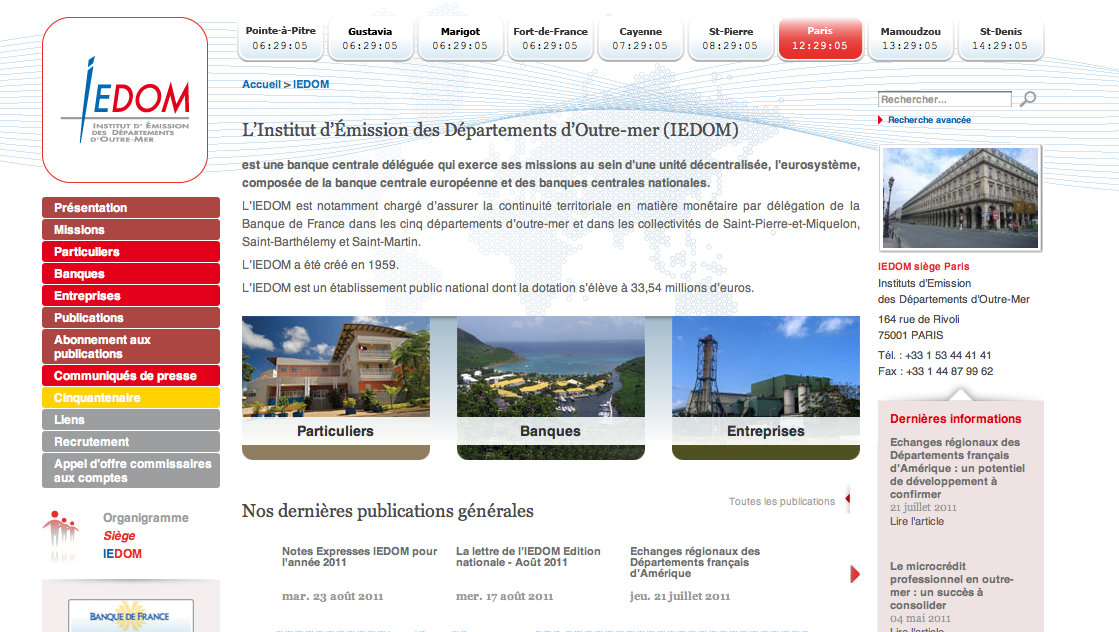Select Entreprises in the sidebar menu

pos(131,296)
